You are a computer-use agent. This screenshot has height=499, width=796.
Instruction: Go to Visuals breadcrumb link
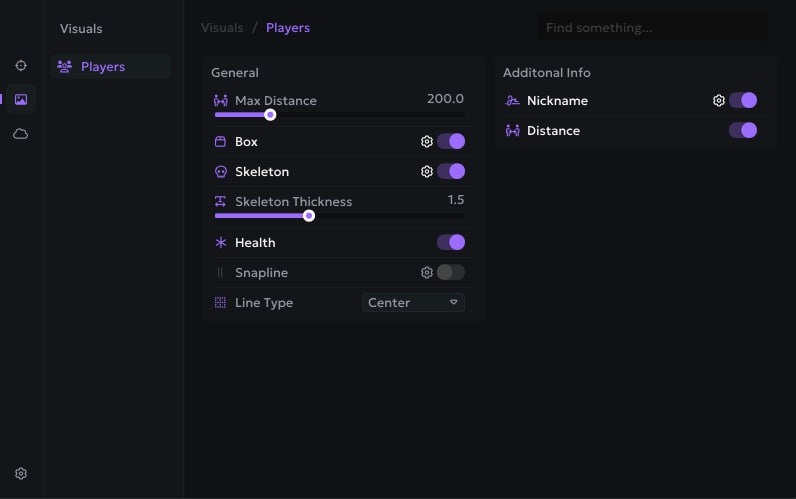pos(222,28)
